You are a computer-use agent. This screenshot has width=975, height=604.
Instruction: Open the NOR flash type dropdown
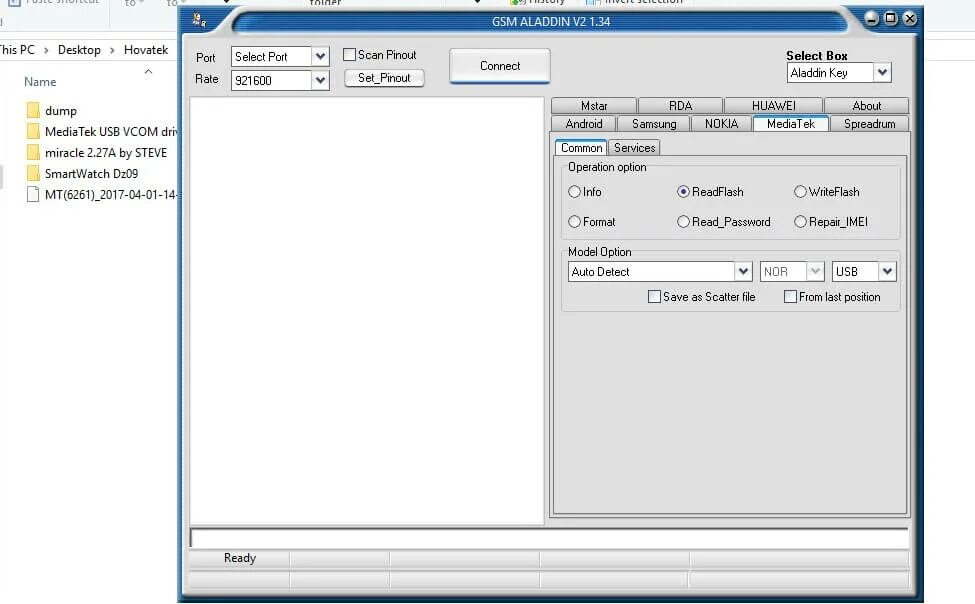[815, 271]
